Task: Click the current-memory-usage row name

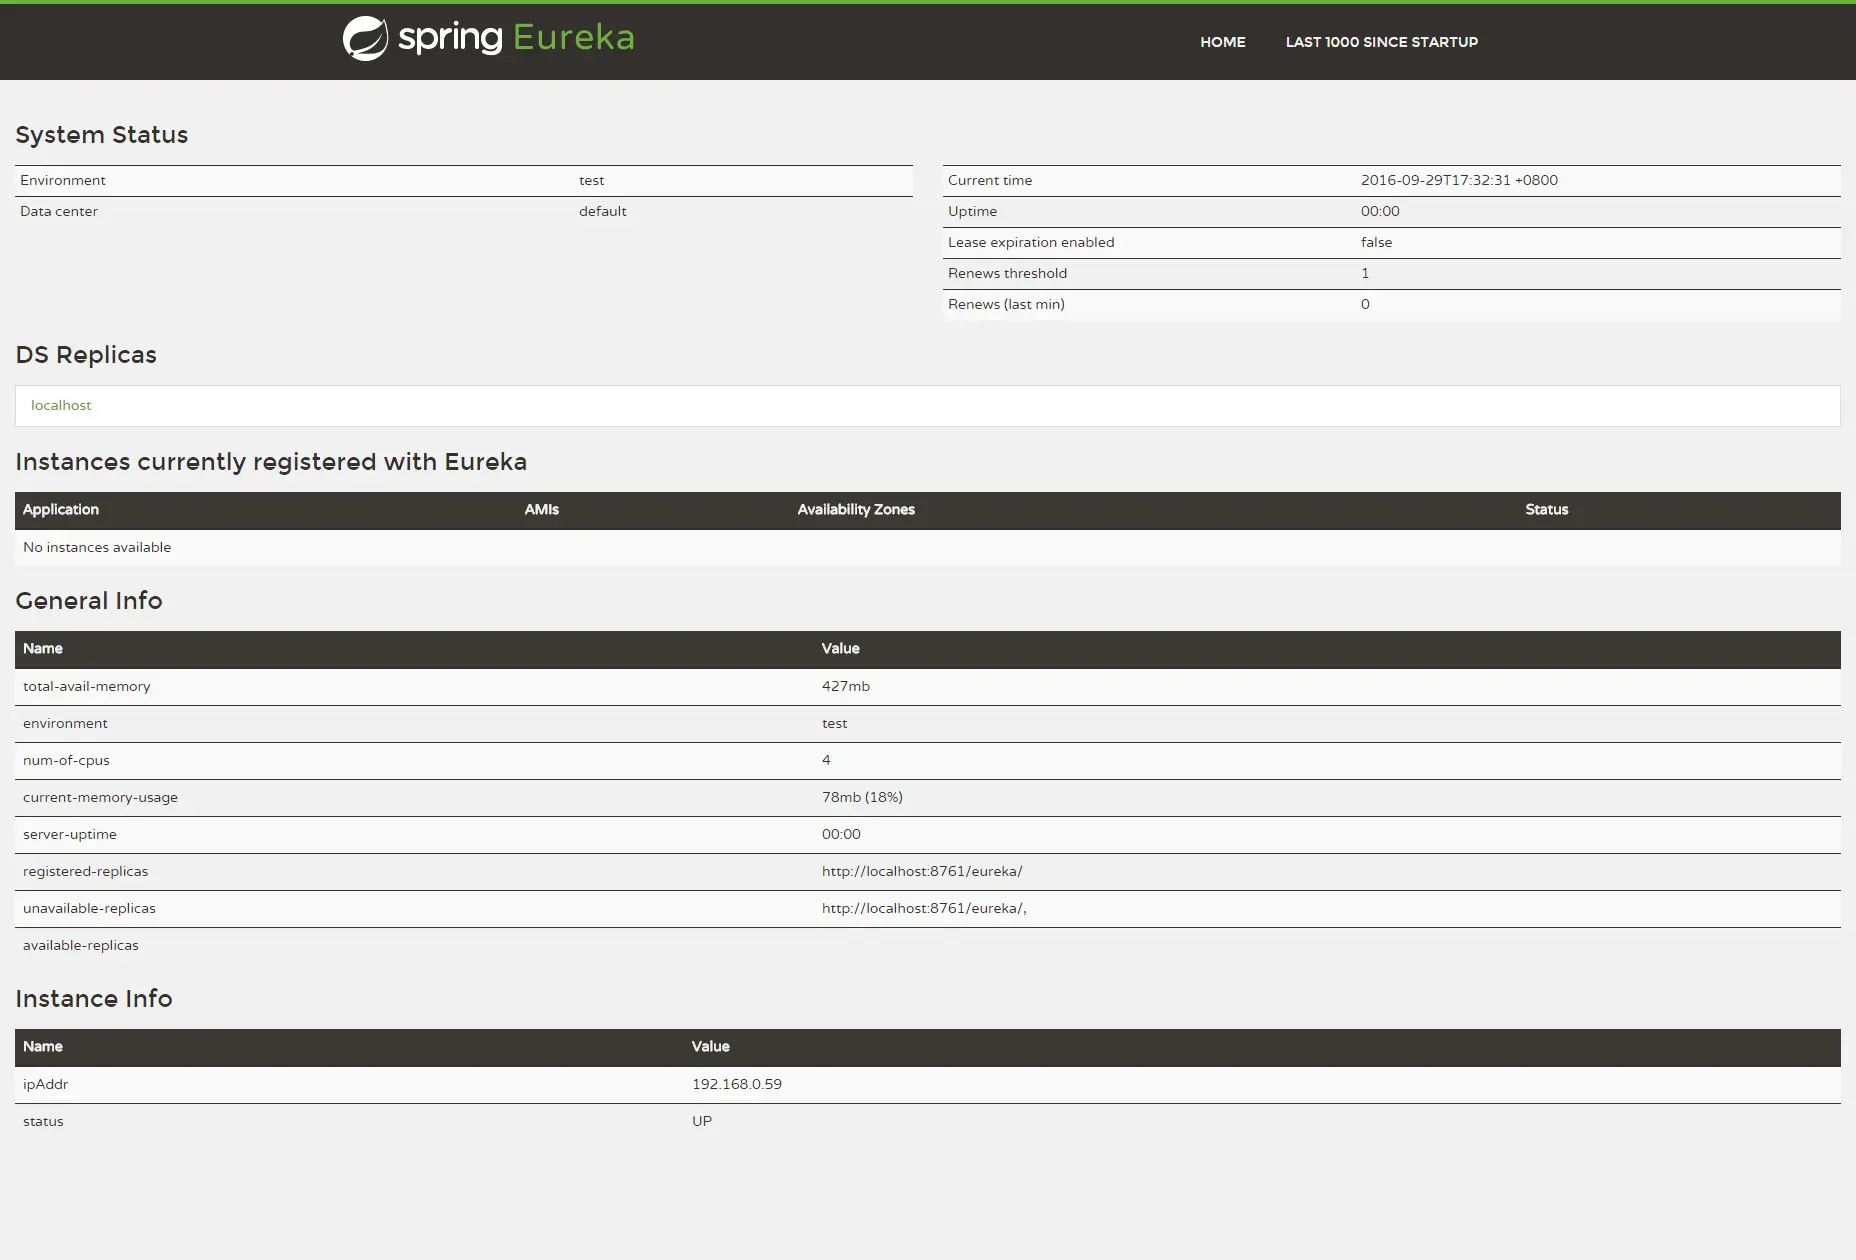Action: 100,797
